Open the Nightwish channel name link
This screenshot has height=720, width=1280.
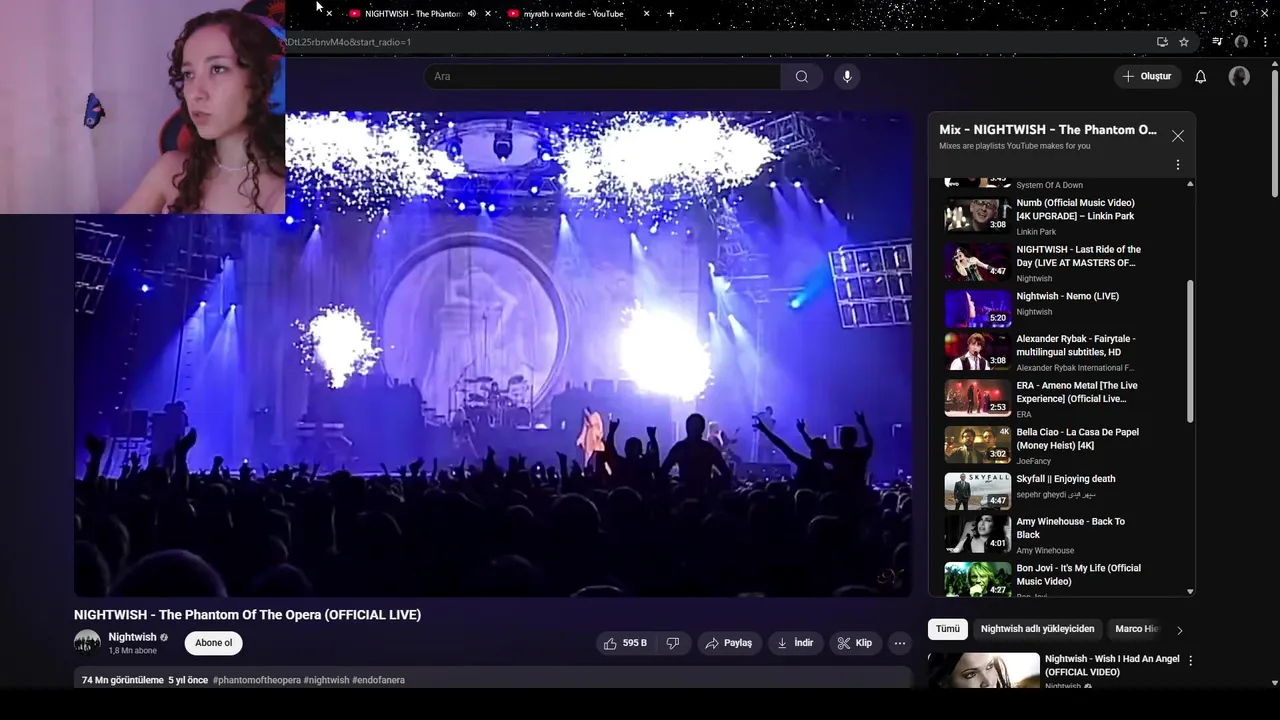point(132,637)
